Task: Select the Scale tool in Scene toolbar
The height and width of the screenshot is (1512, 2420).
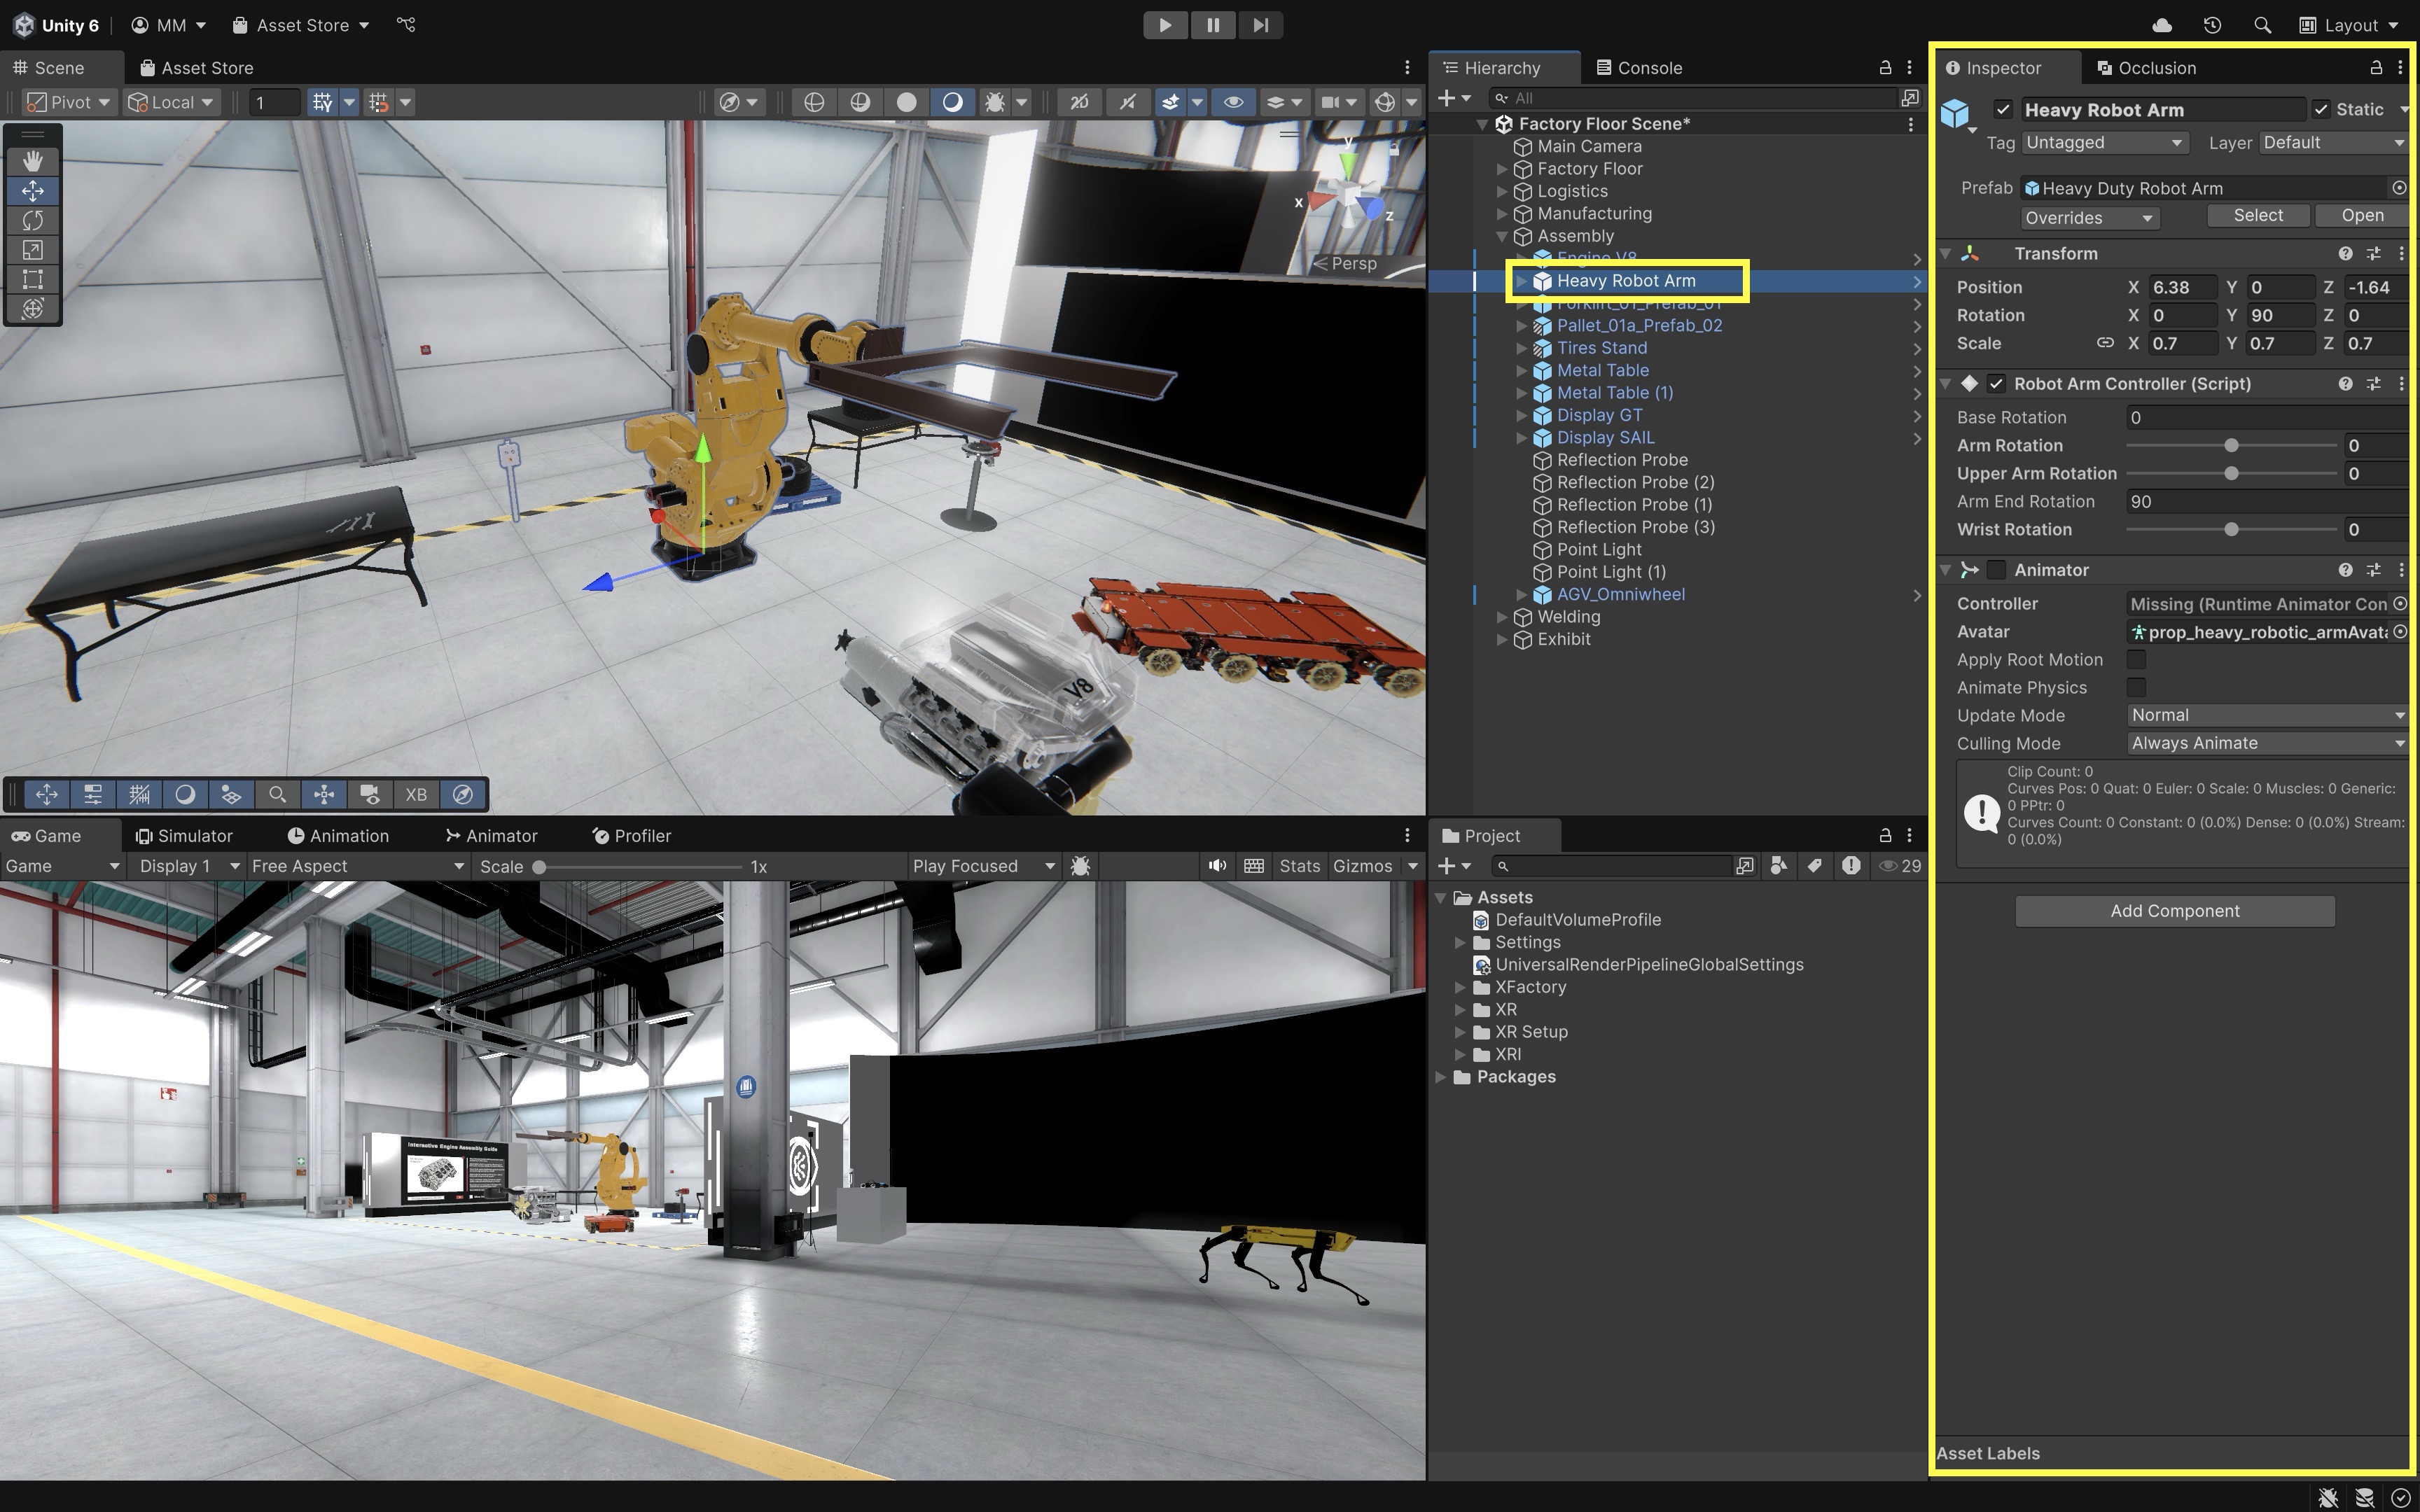Action: click(33, 250)
